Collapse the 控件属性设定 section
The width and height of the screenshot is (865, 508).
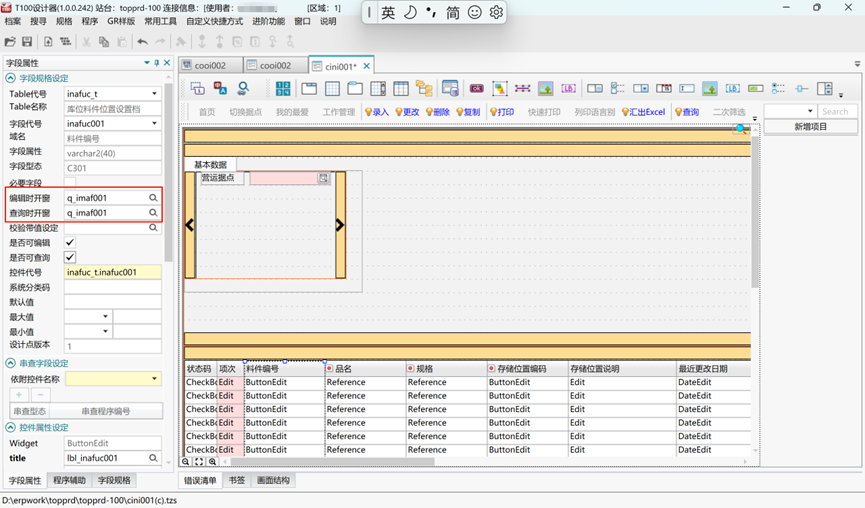[10, 427]
